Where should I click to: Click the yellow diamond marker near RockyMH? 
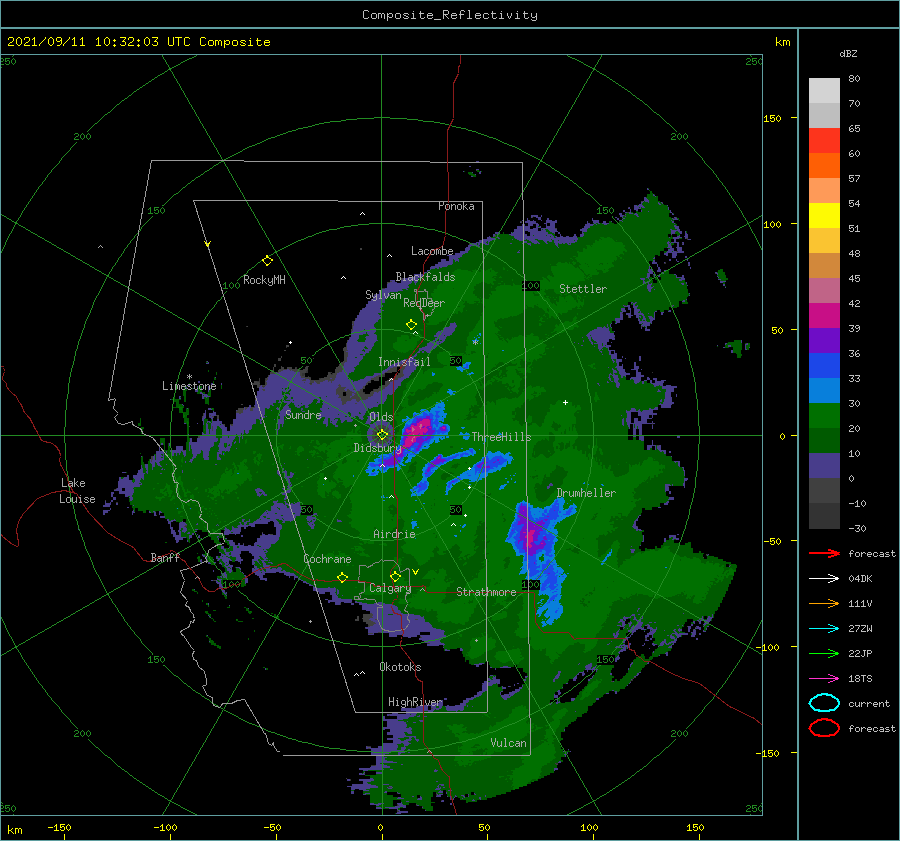267,261
